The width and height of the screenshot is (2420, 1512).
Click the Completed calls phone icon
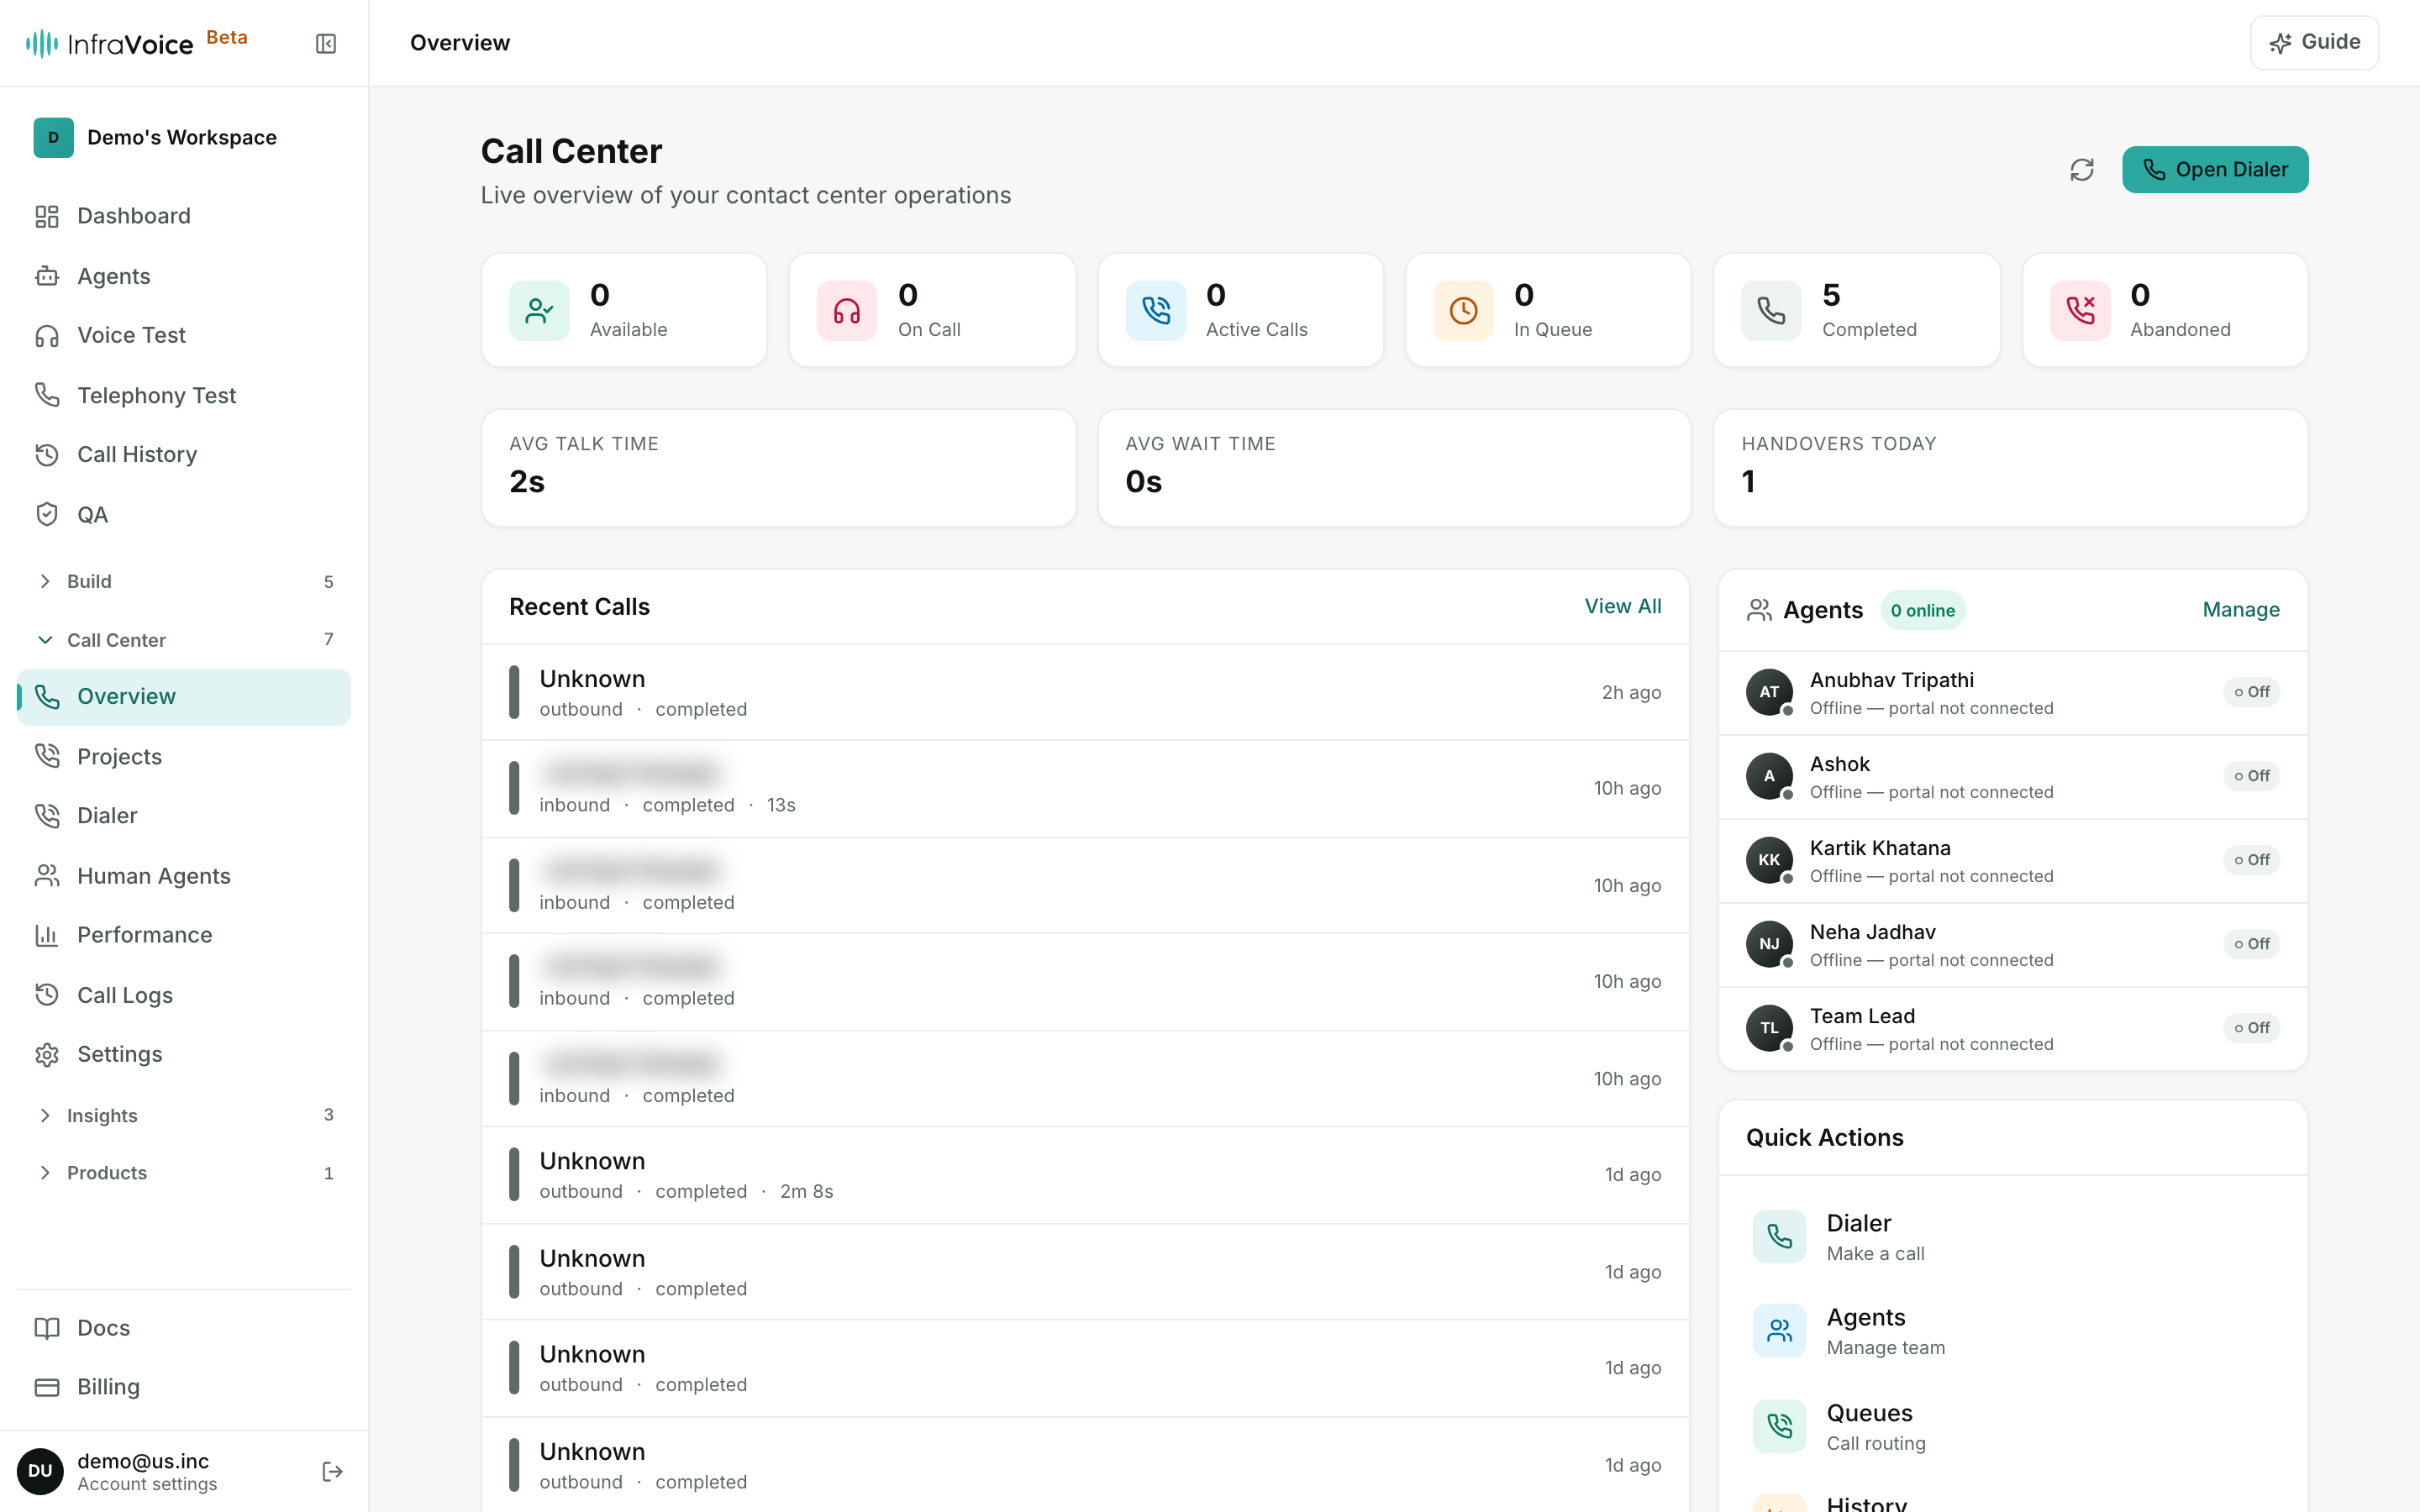tap(1771, 311)
